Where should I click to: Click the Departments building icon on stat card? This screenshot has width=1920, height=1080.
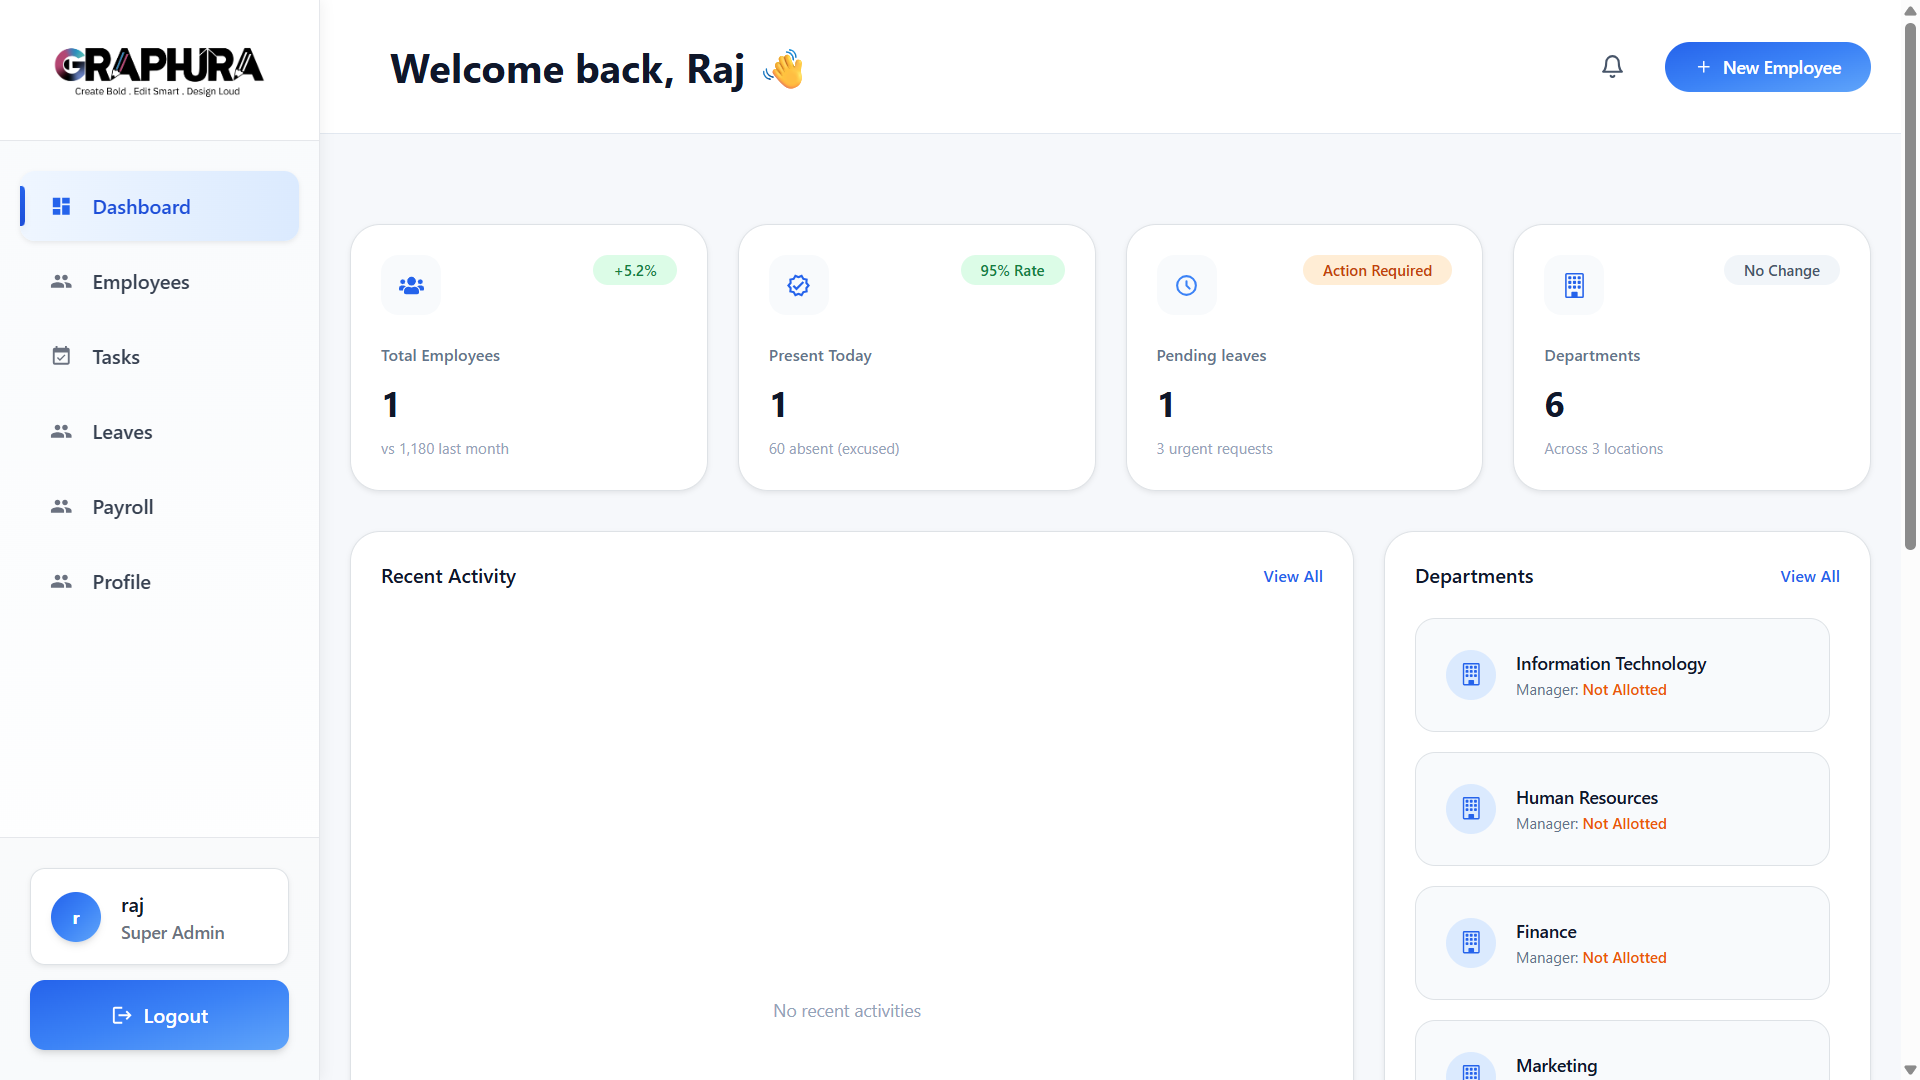tap(1574, 285)
